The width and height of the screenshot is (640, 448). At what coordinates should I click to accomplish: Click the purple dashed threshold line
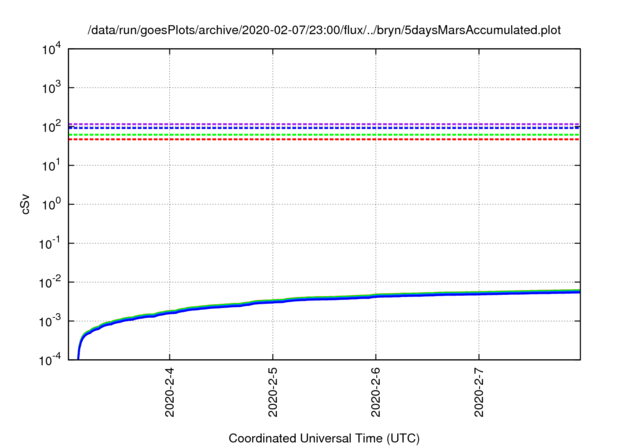[x=324, y=124]
